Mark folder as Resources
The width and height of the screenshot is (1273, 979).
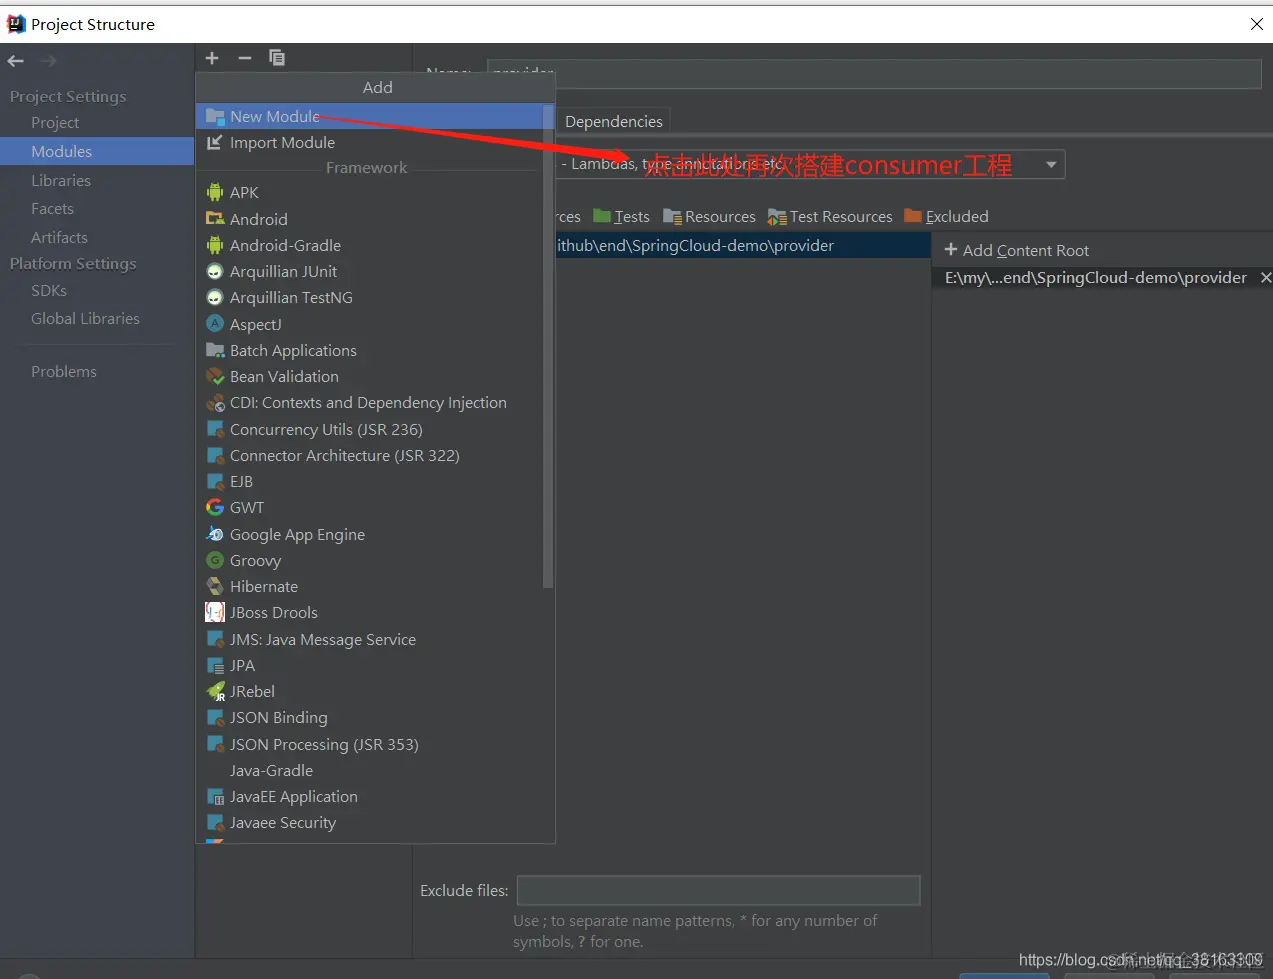coord(709,216)
